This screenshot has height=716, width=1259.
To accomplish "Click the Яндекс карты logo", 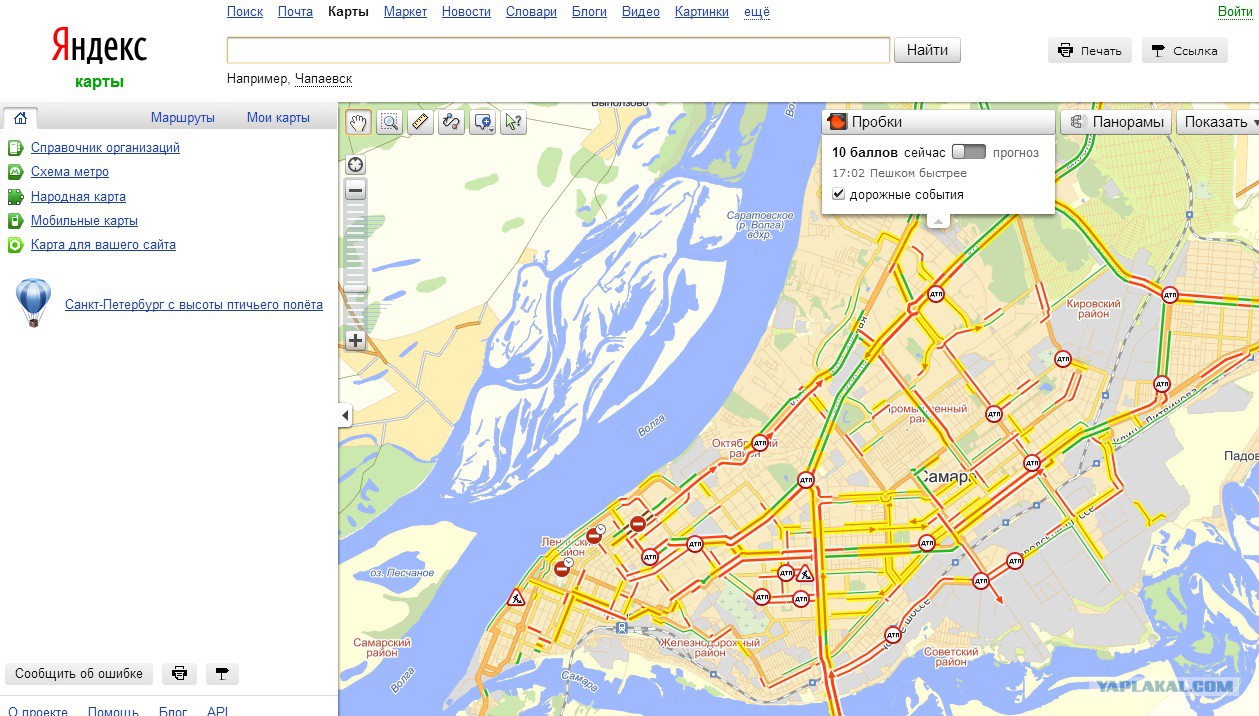I will click(99, 58).
